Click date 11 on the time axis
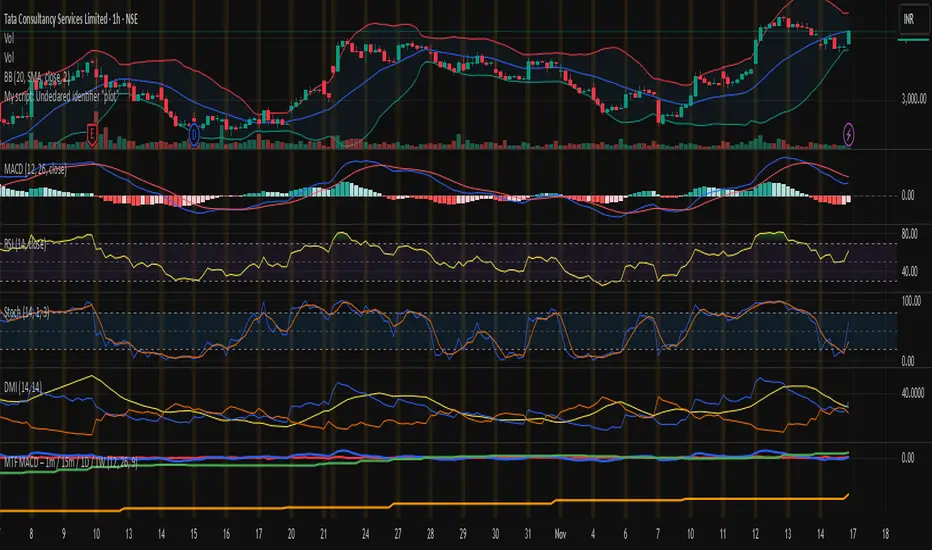 click(723, 534)
